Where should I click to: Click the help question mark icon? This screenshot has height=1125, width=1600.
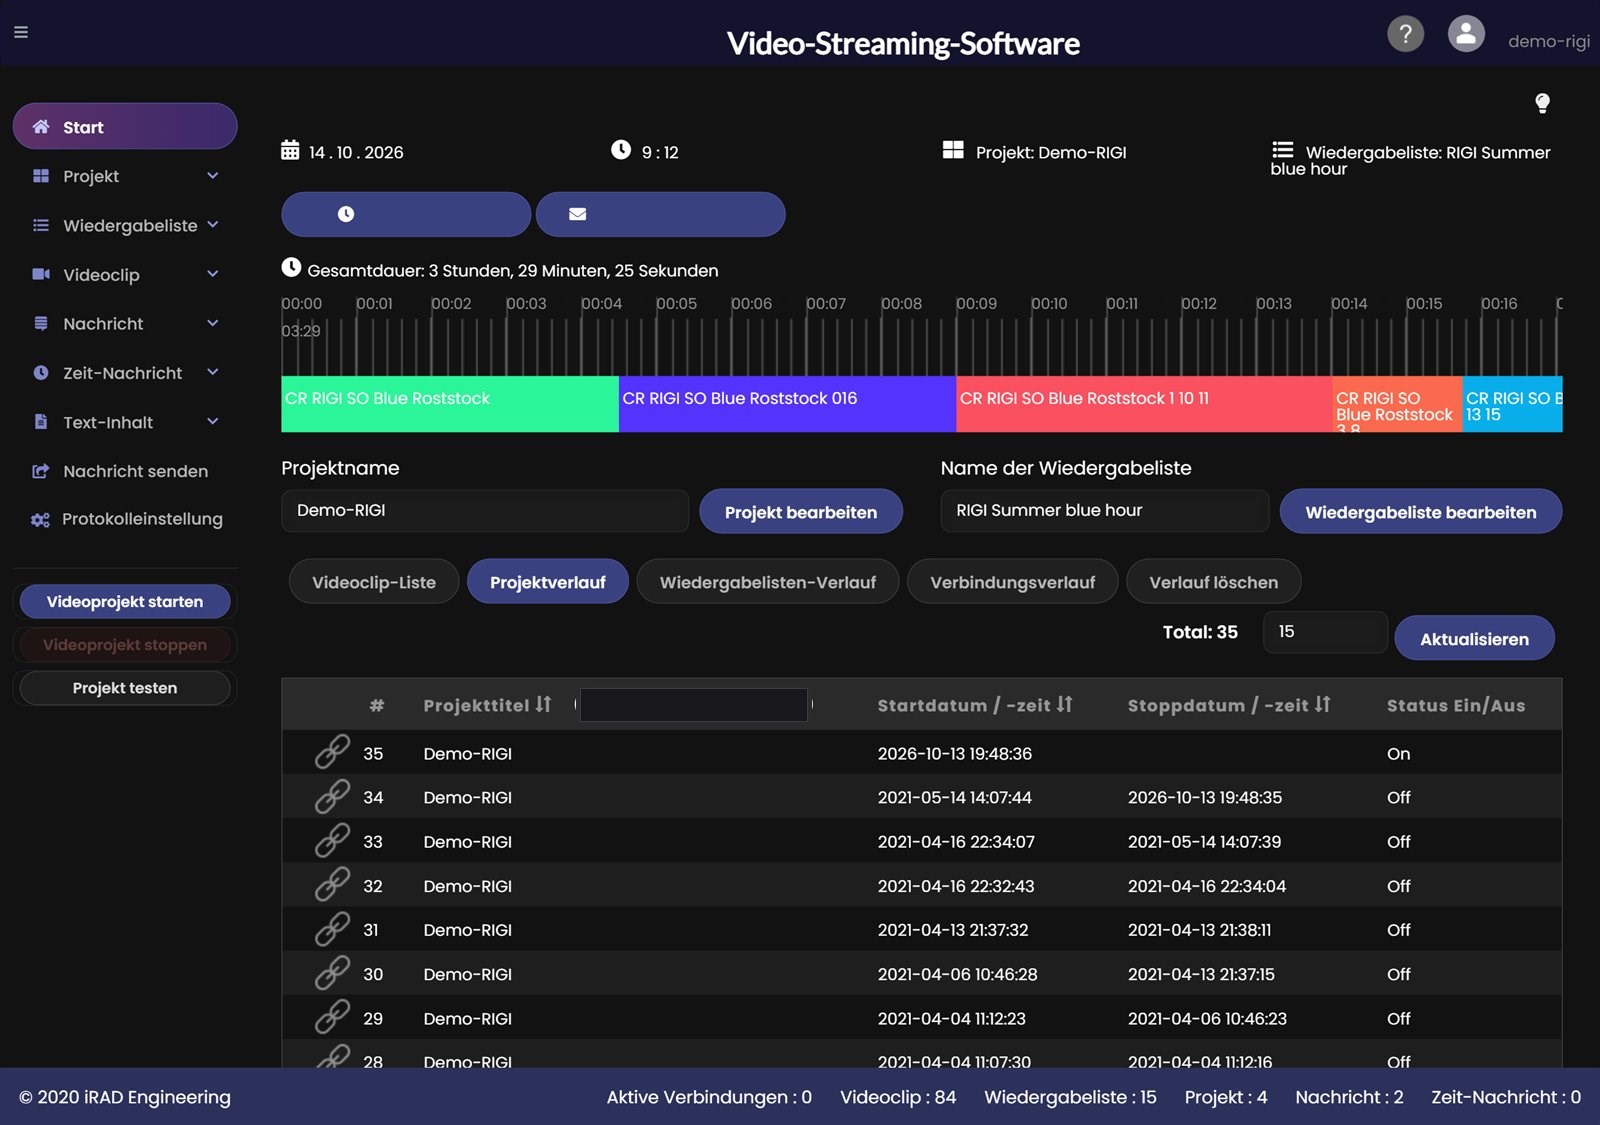click(1405, 34)
